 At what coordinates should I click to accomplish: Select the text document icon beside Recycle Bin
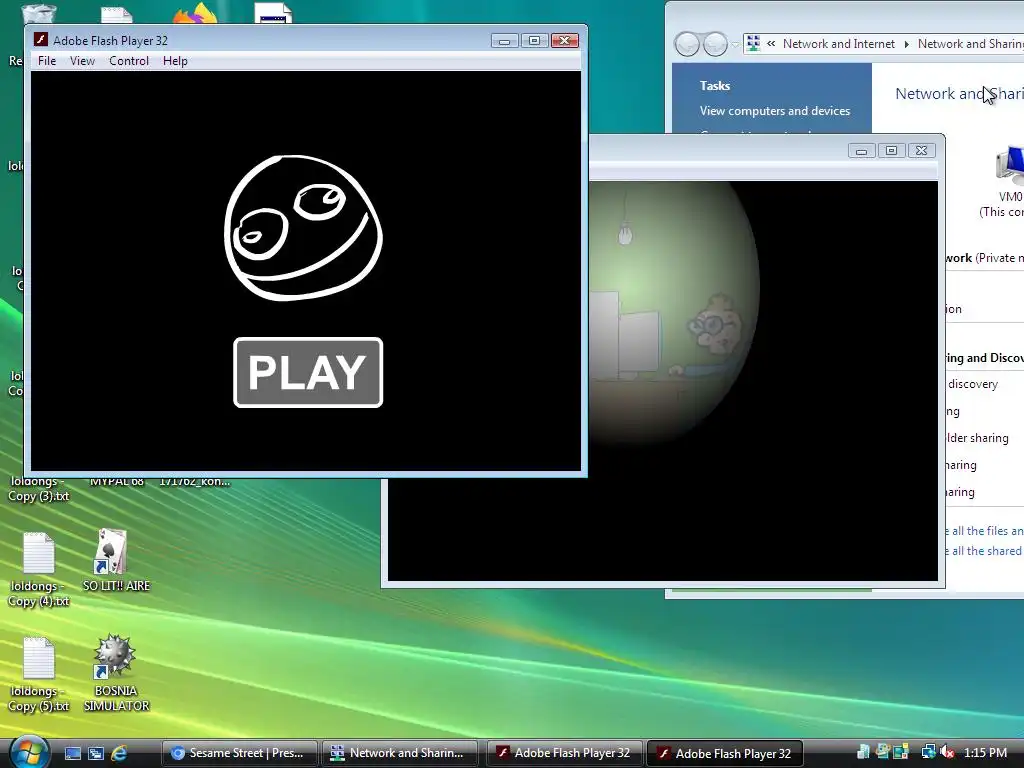point(117,14)
